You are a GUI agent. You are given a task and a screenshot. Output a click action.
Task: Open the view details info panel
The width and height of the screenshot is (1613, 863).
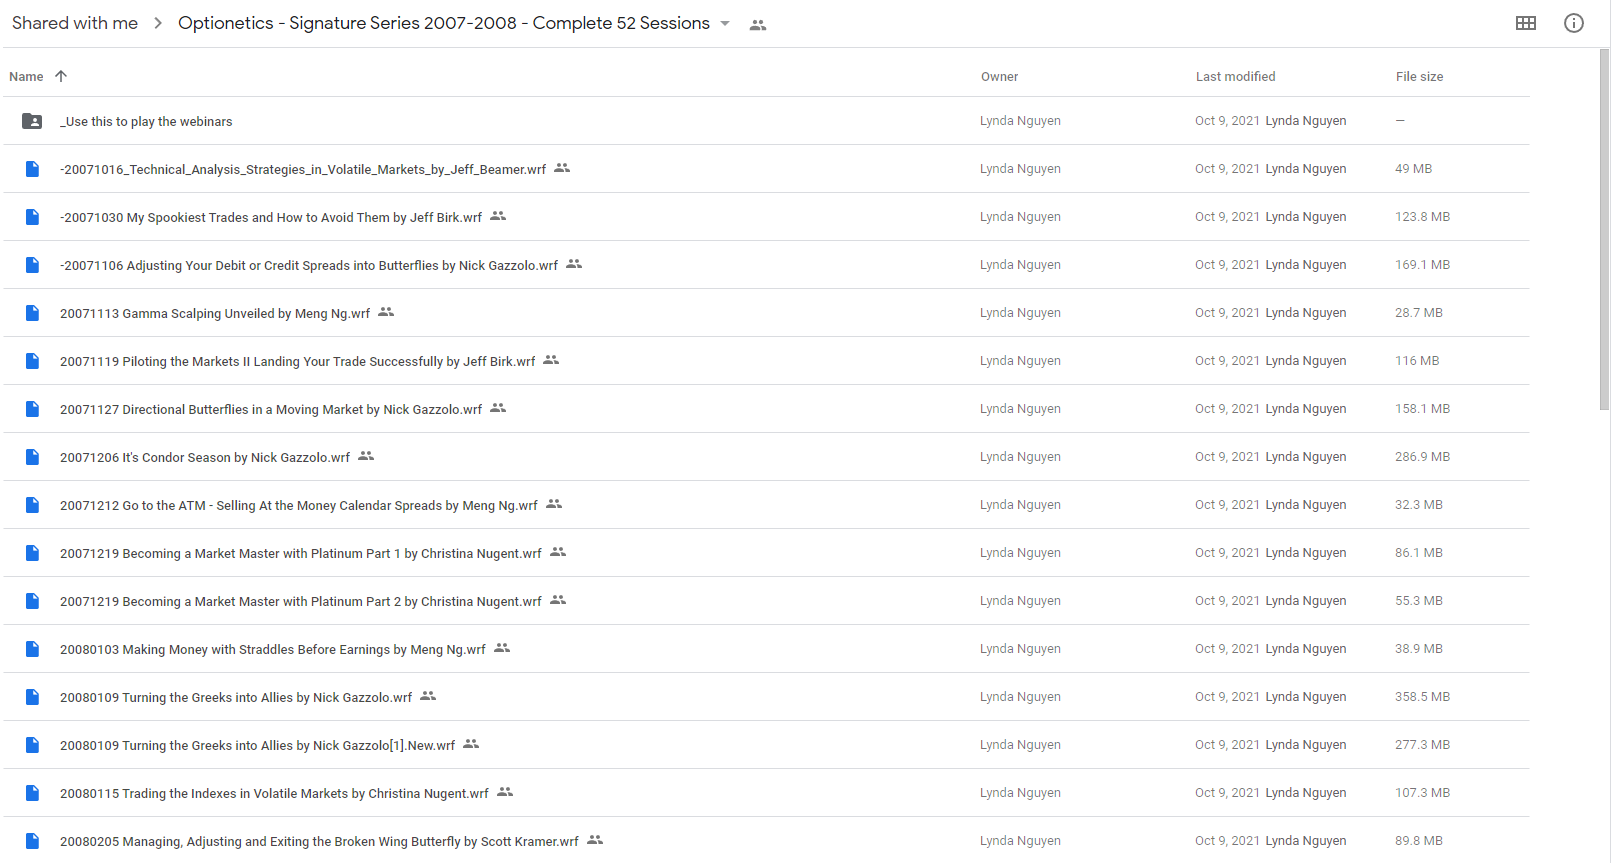[x=1573, y=23]
